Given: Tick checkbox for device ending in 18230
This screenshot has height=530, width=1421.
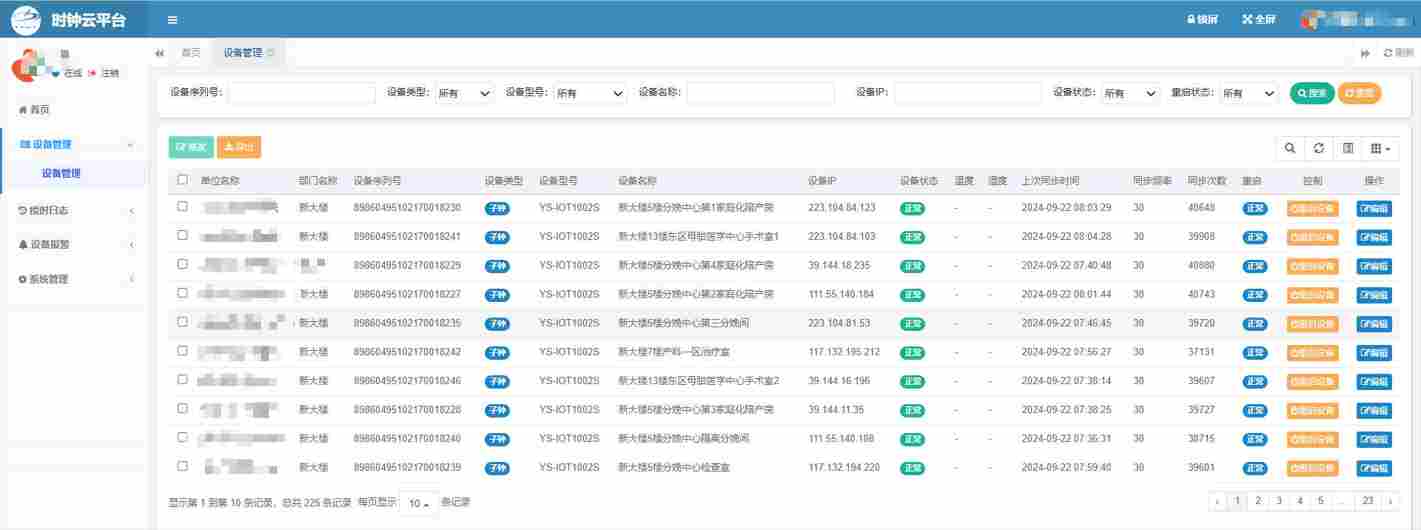Looking at the screenshot, I should [182, 207].
